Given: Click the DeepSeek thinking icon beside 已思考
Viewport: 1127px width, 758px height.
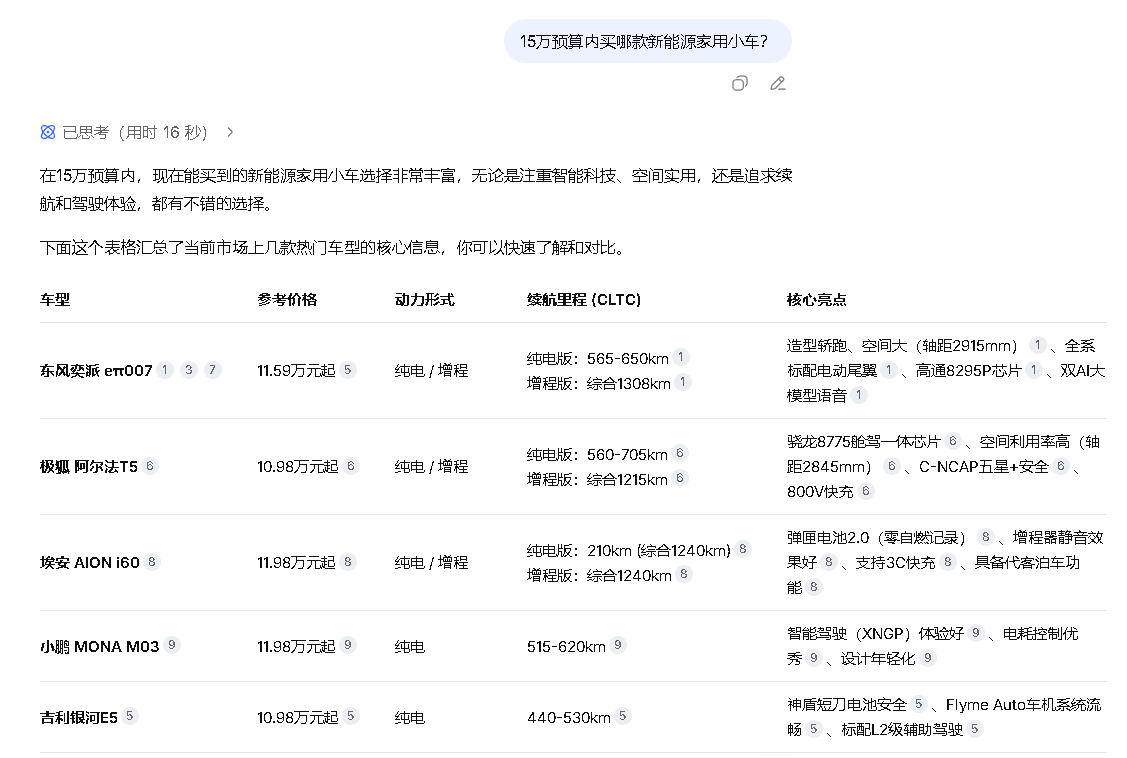Looking at the screenshot, I should click(48, 132).
